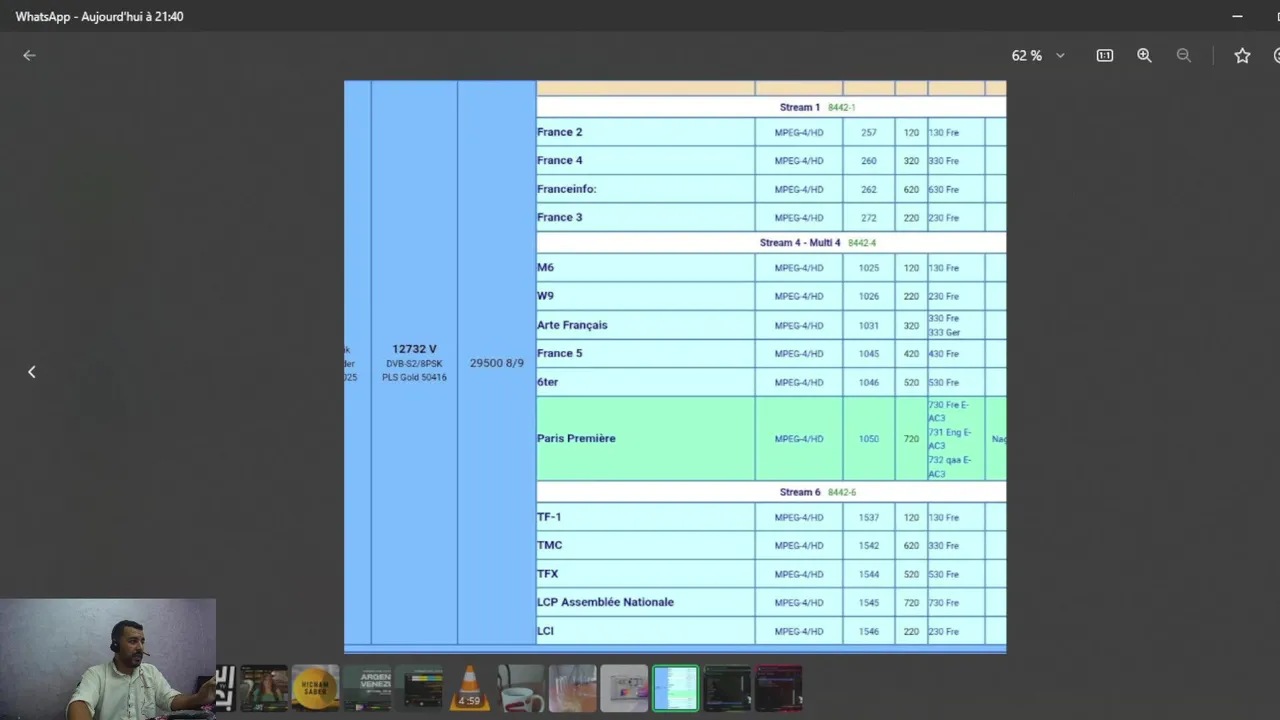Click the France 2 channel name

[x=559, y=132]
